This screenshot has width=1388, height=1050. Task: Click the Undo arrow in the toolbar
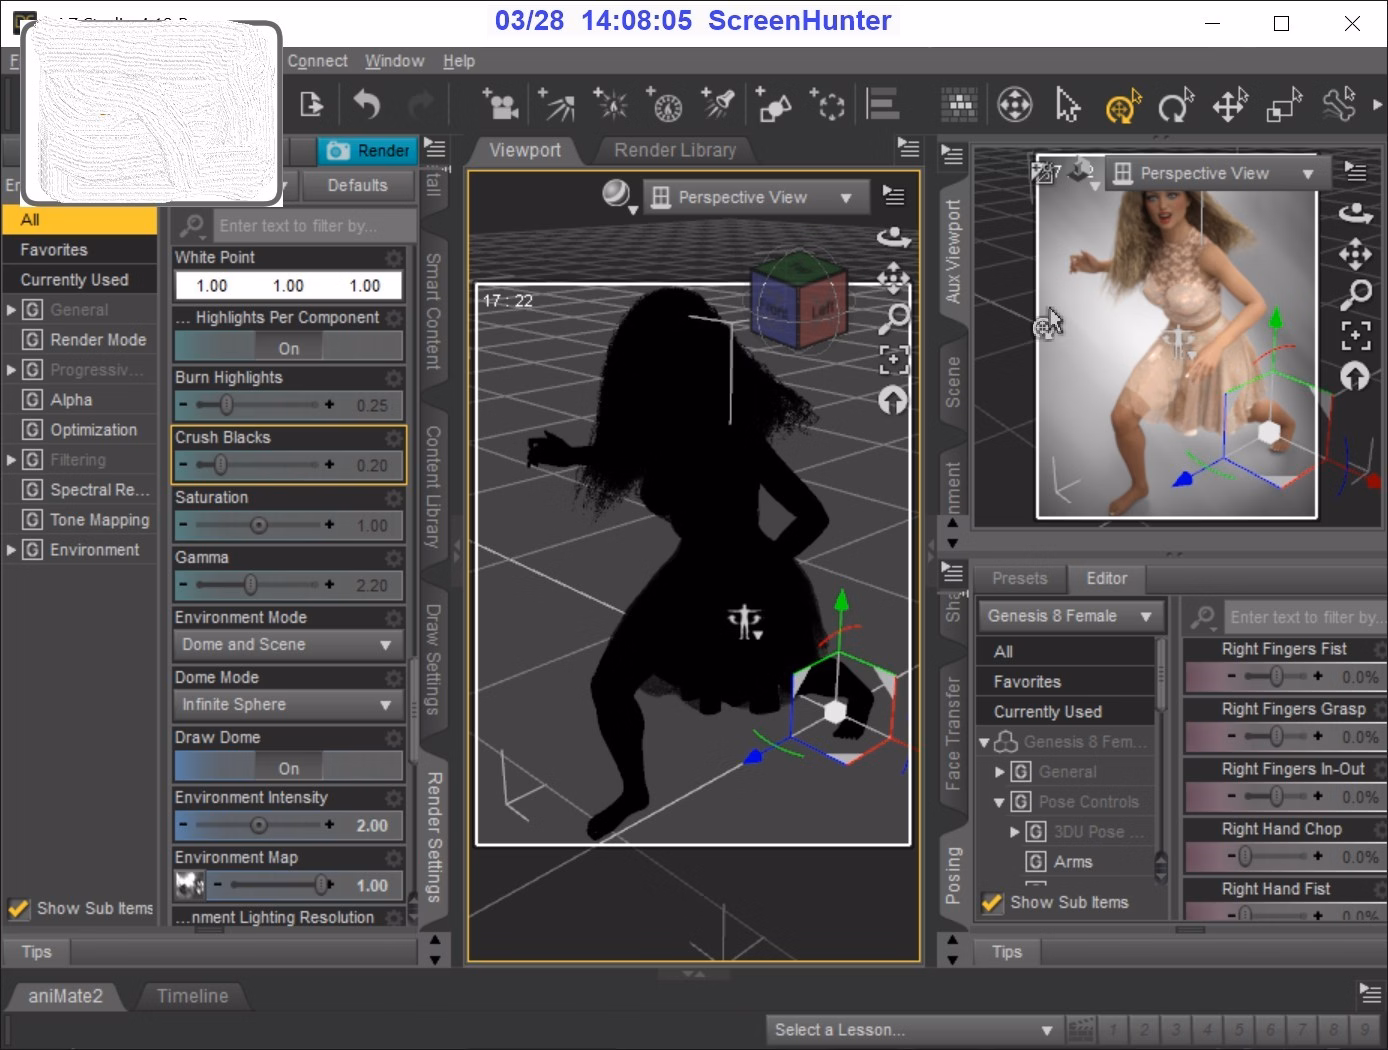pos(367,105)
